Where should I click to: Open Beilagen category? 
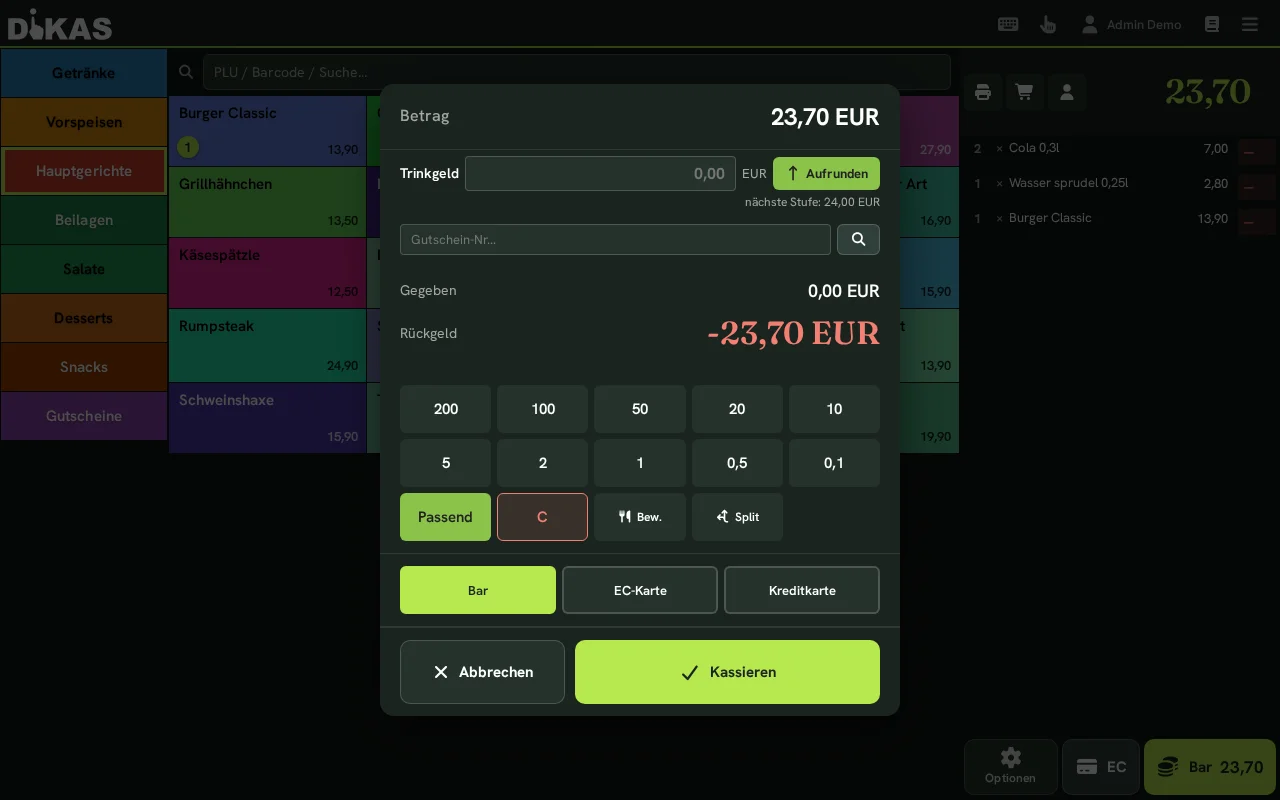point(84,220)
